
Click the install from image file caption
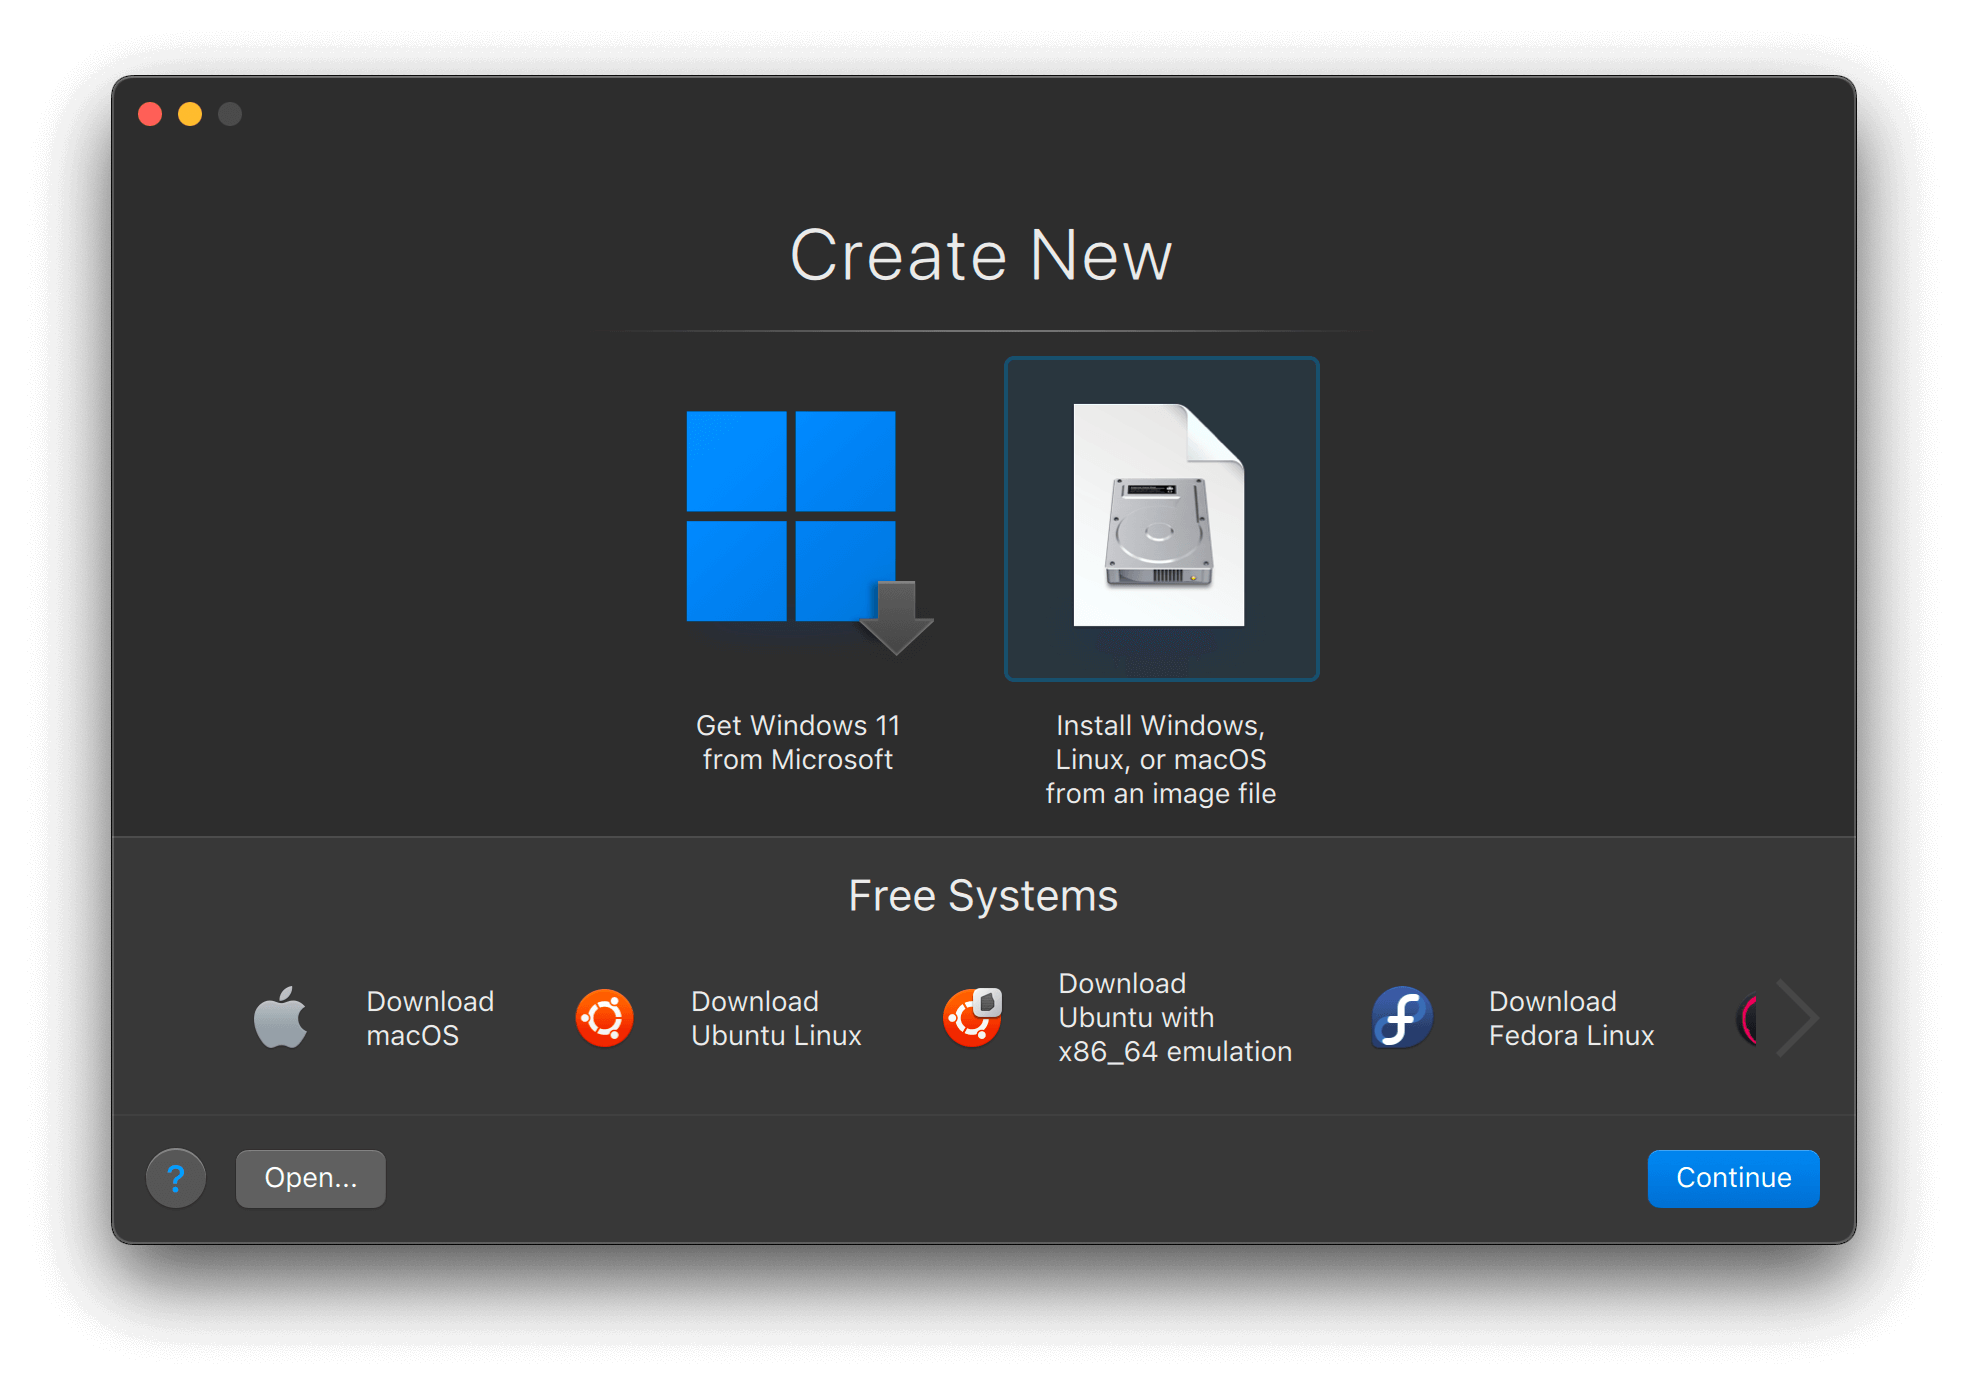pyautogui.click(x=1160, y=759)
